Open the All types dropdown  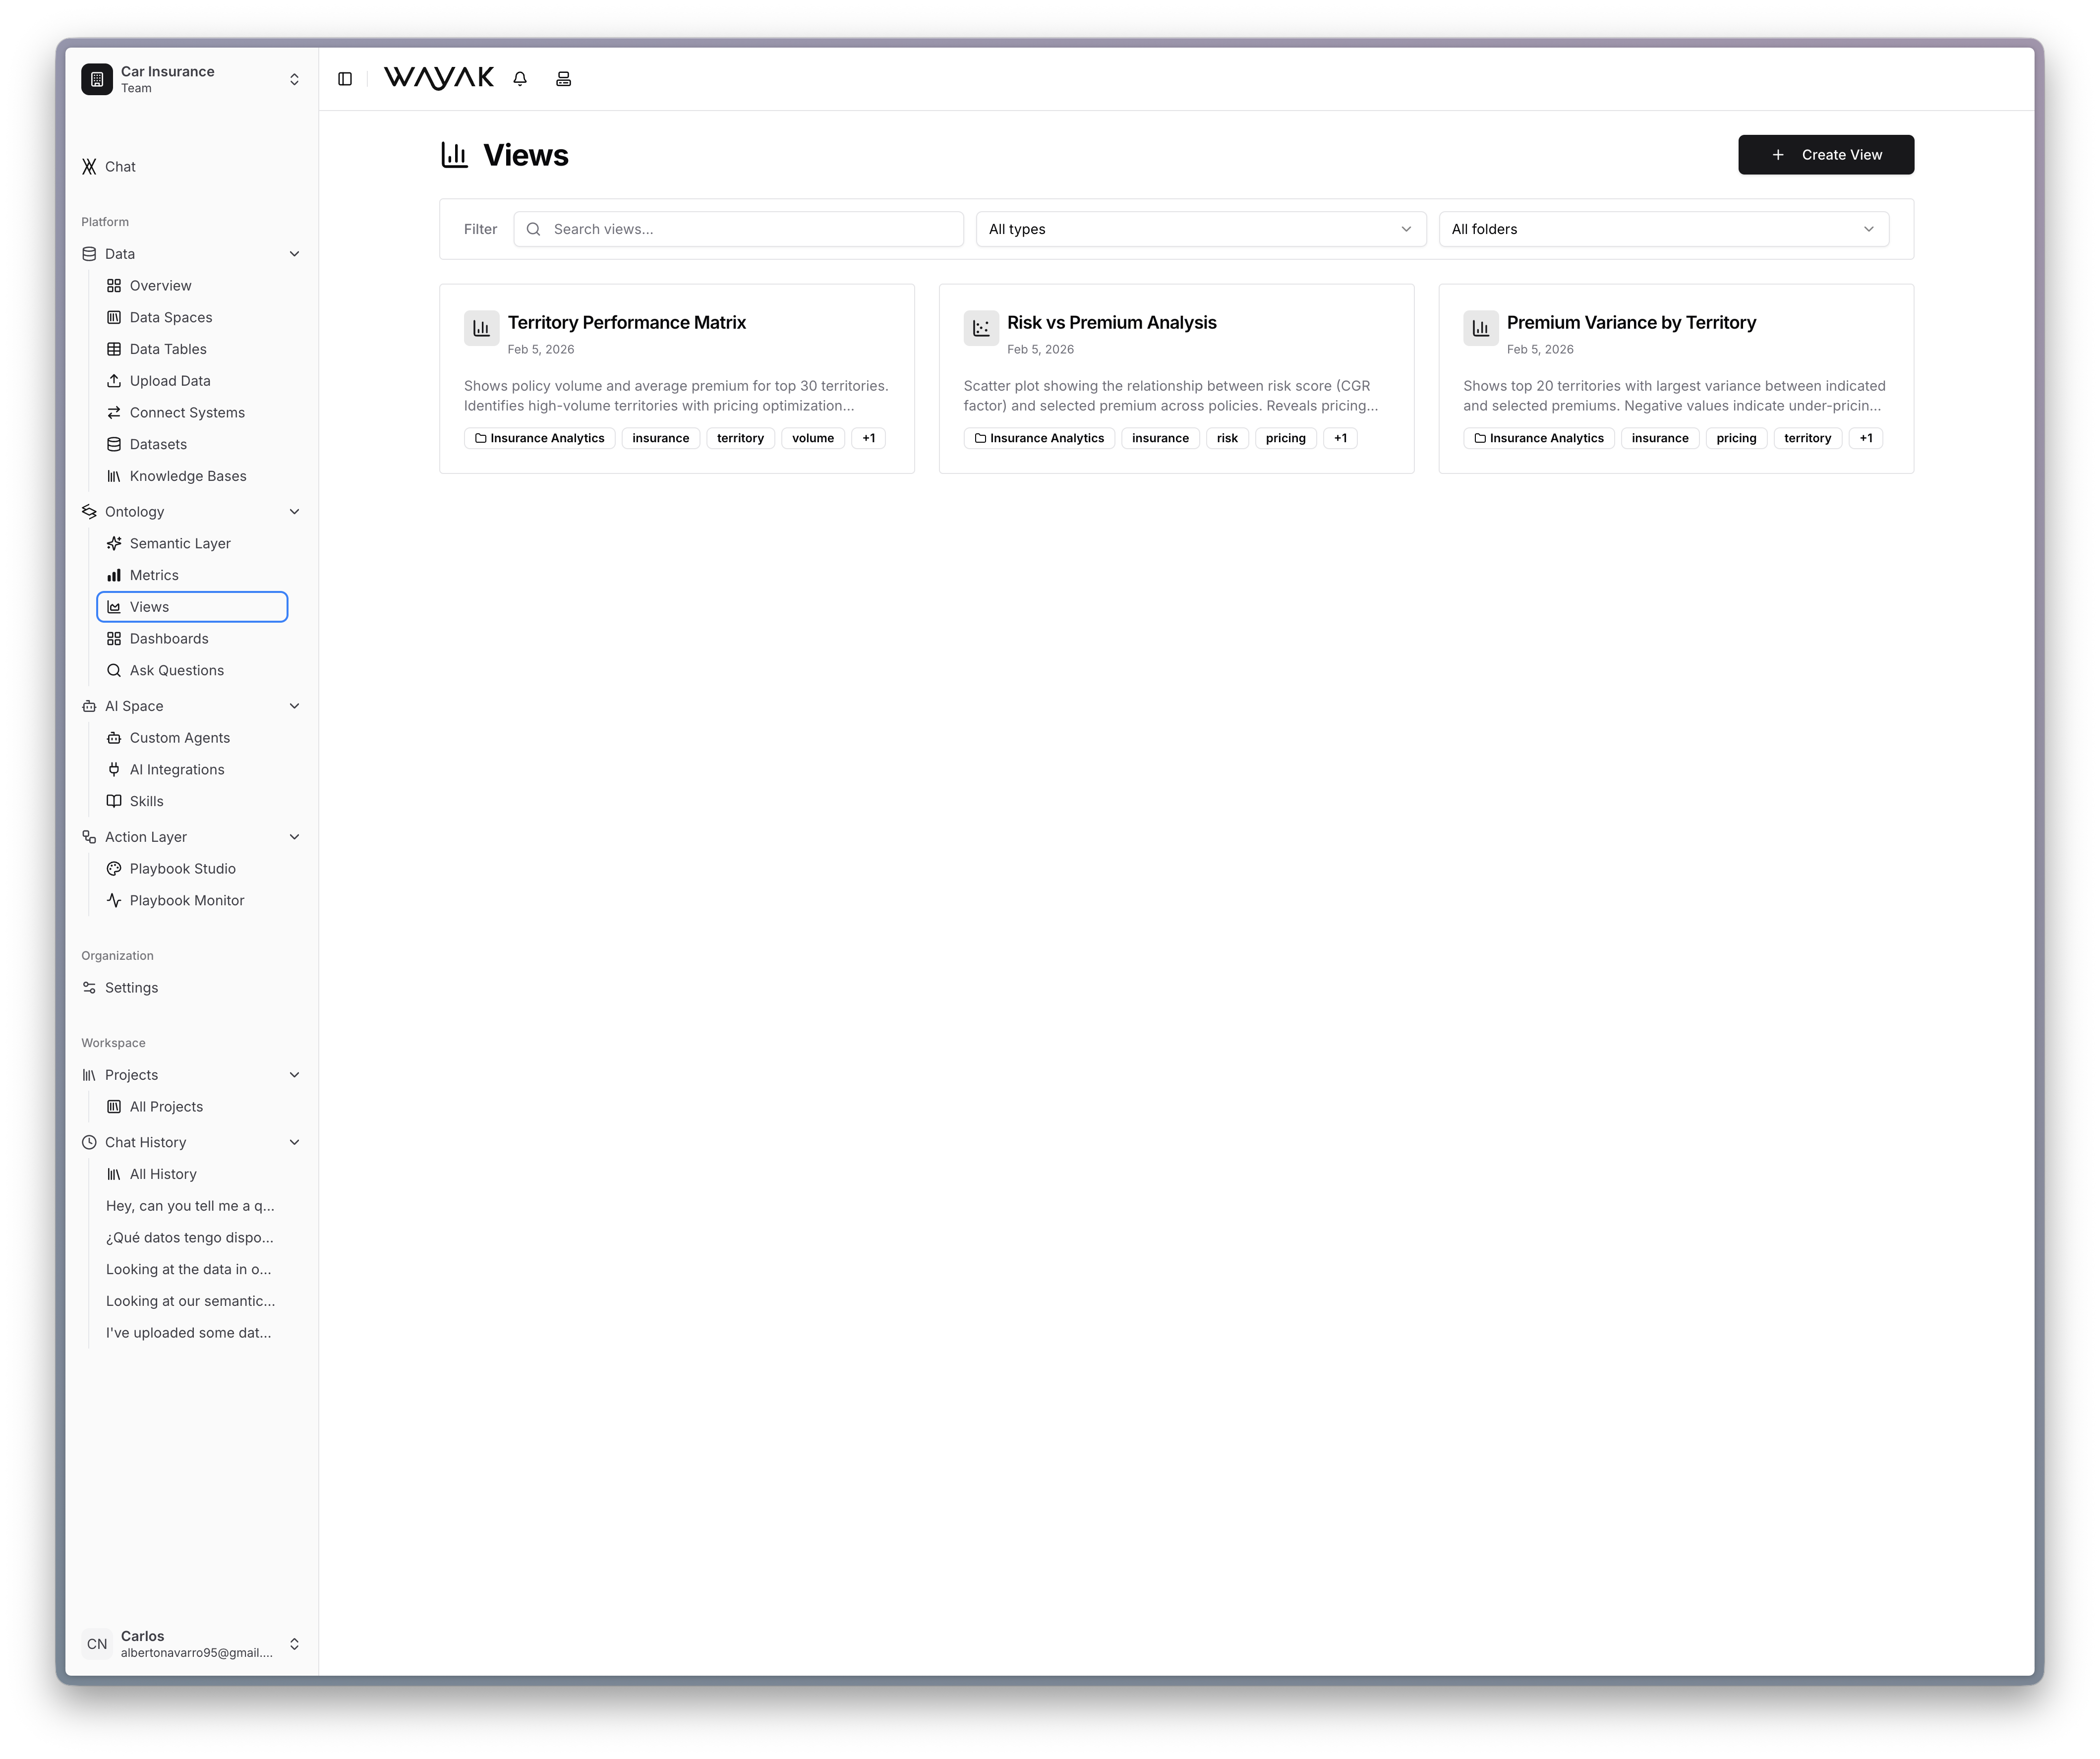(1200, 229)
